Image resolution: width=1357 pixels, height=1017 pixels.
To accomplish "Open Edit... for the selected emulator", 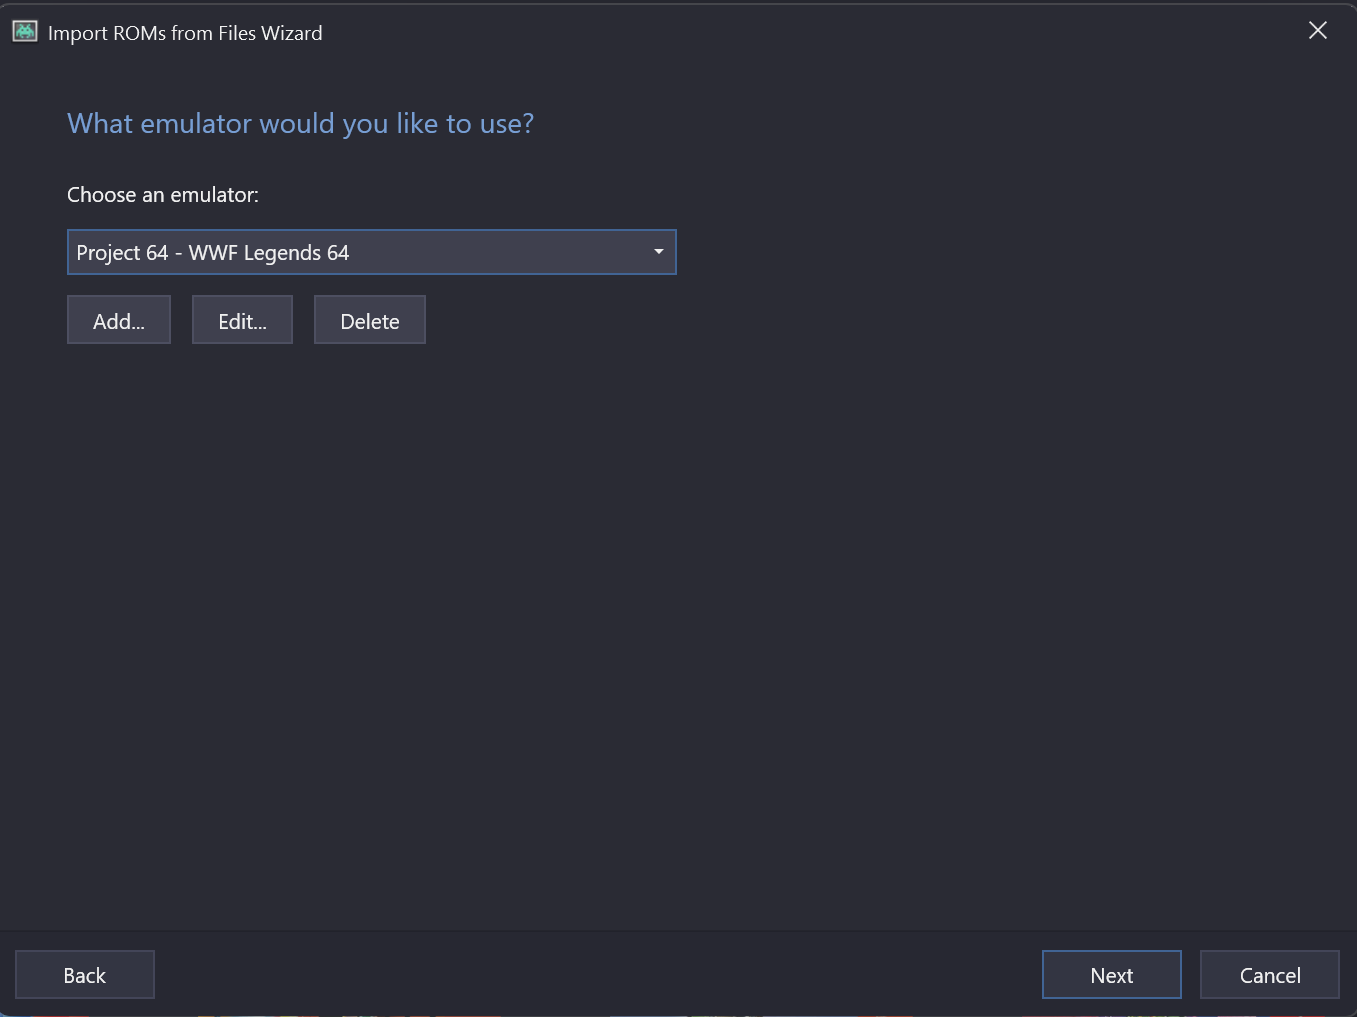I will tap(242, 320).
